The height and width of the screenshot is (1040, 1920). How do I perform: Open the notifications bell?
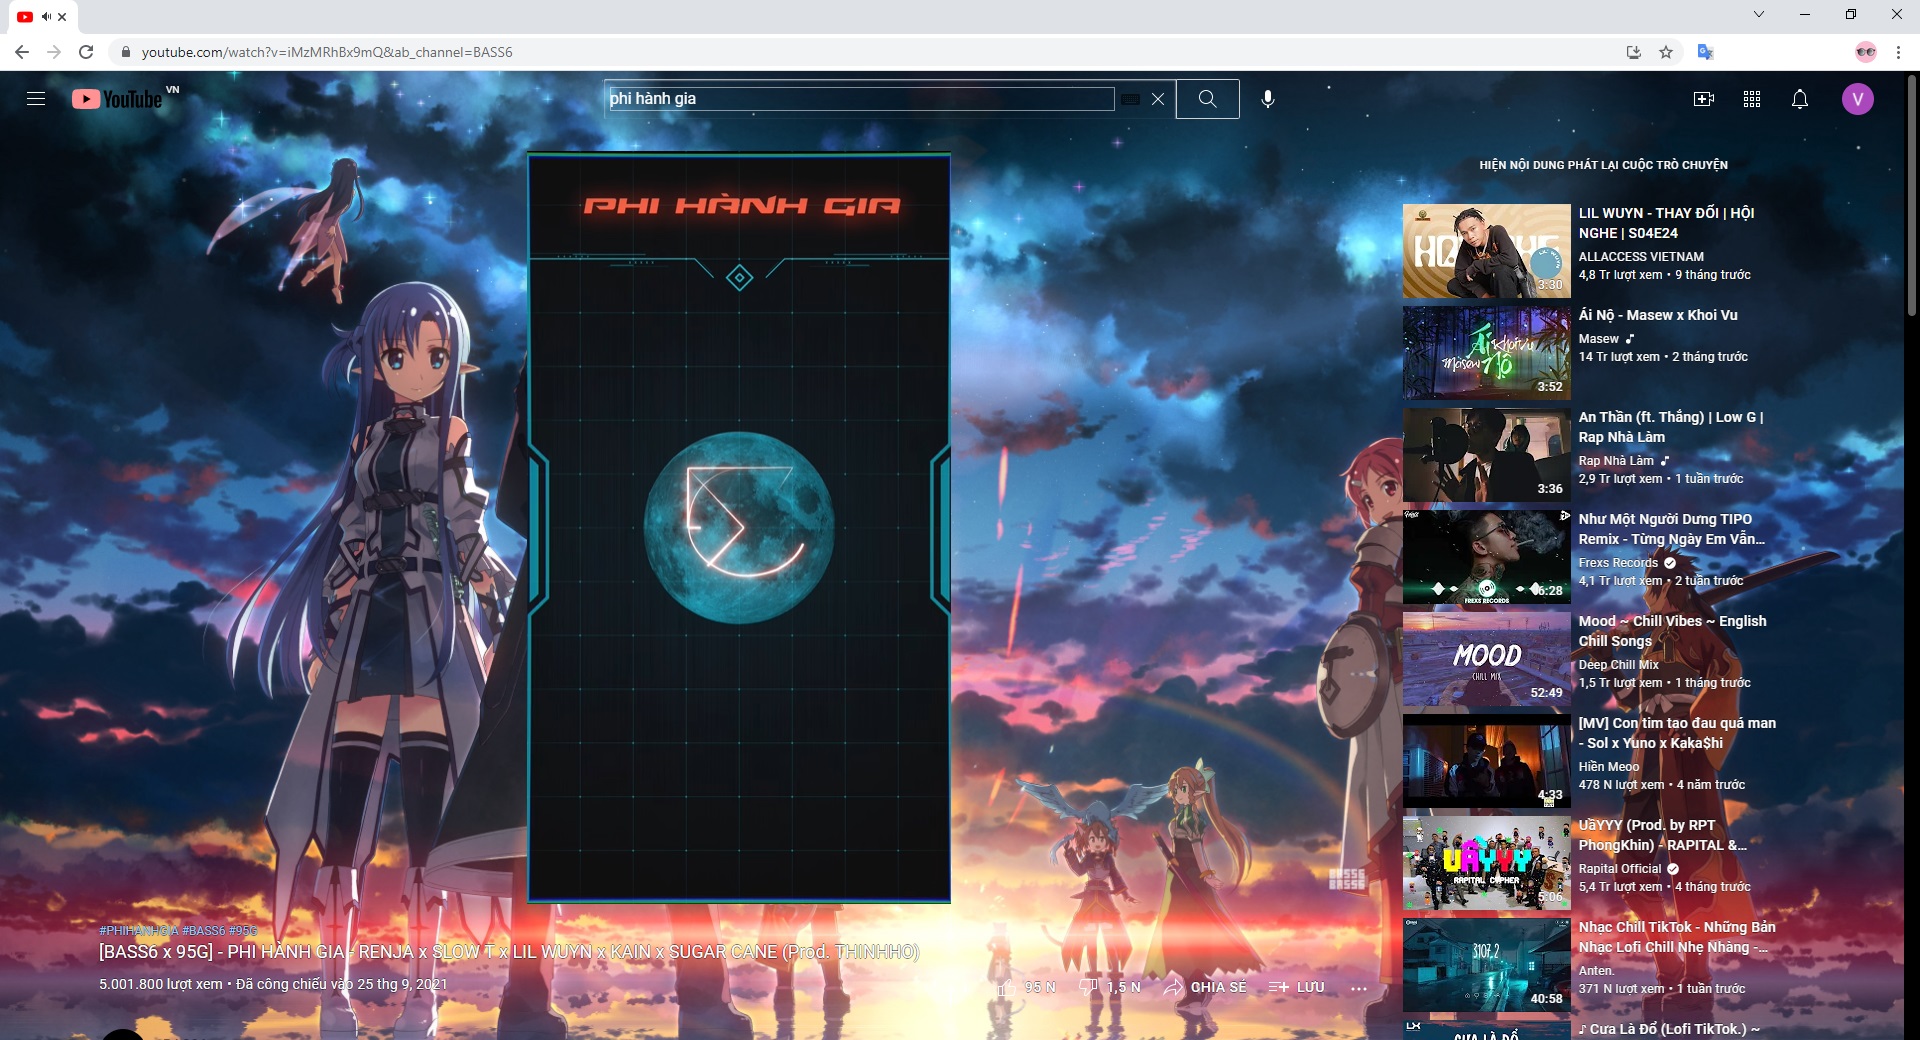click(1800, 99)
